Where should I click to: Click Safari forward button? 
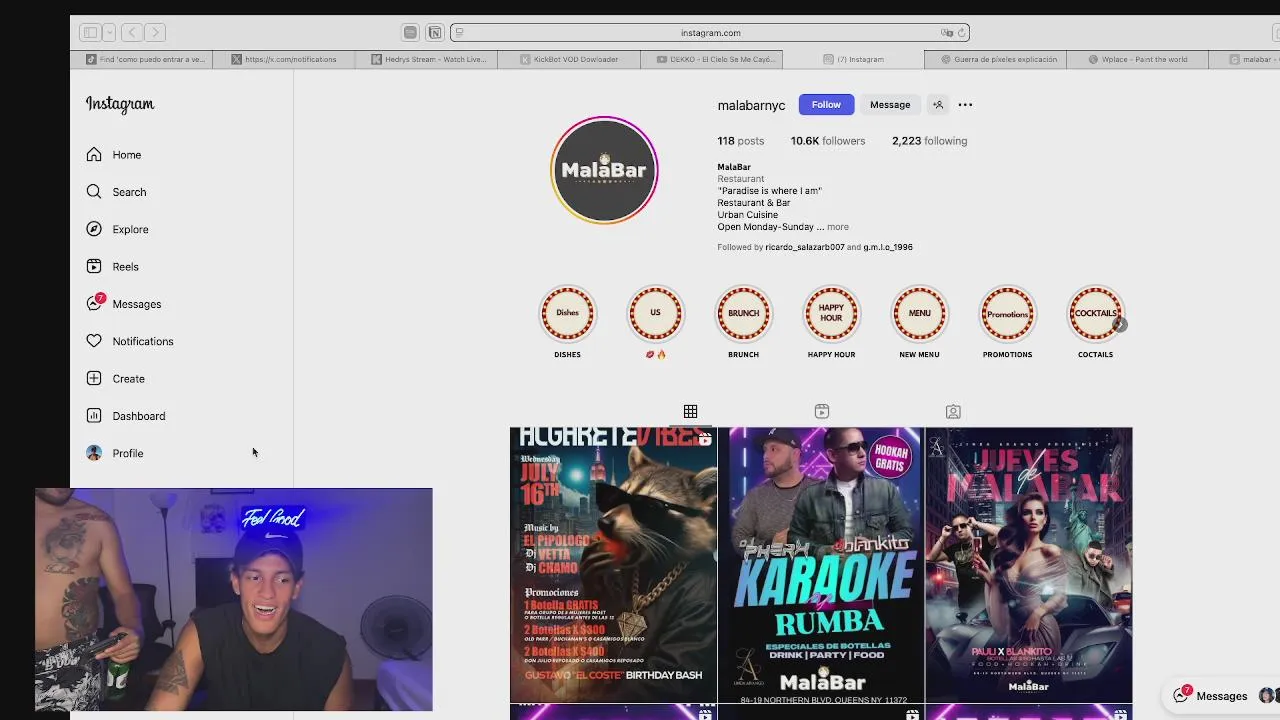pyautogui.click(x=154, y=33)
